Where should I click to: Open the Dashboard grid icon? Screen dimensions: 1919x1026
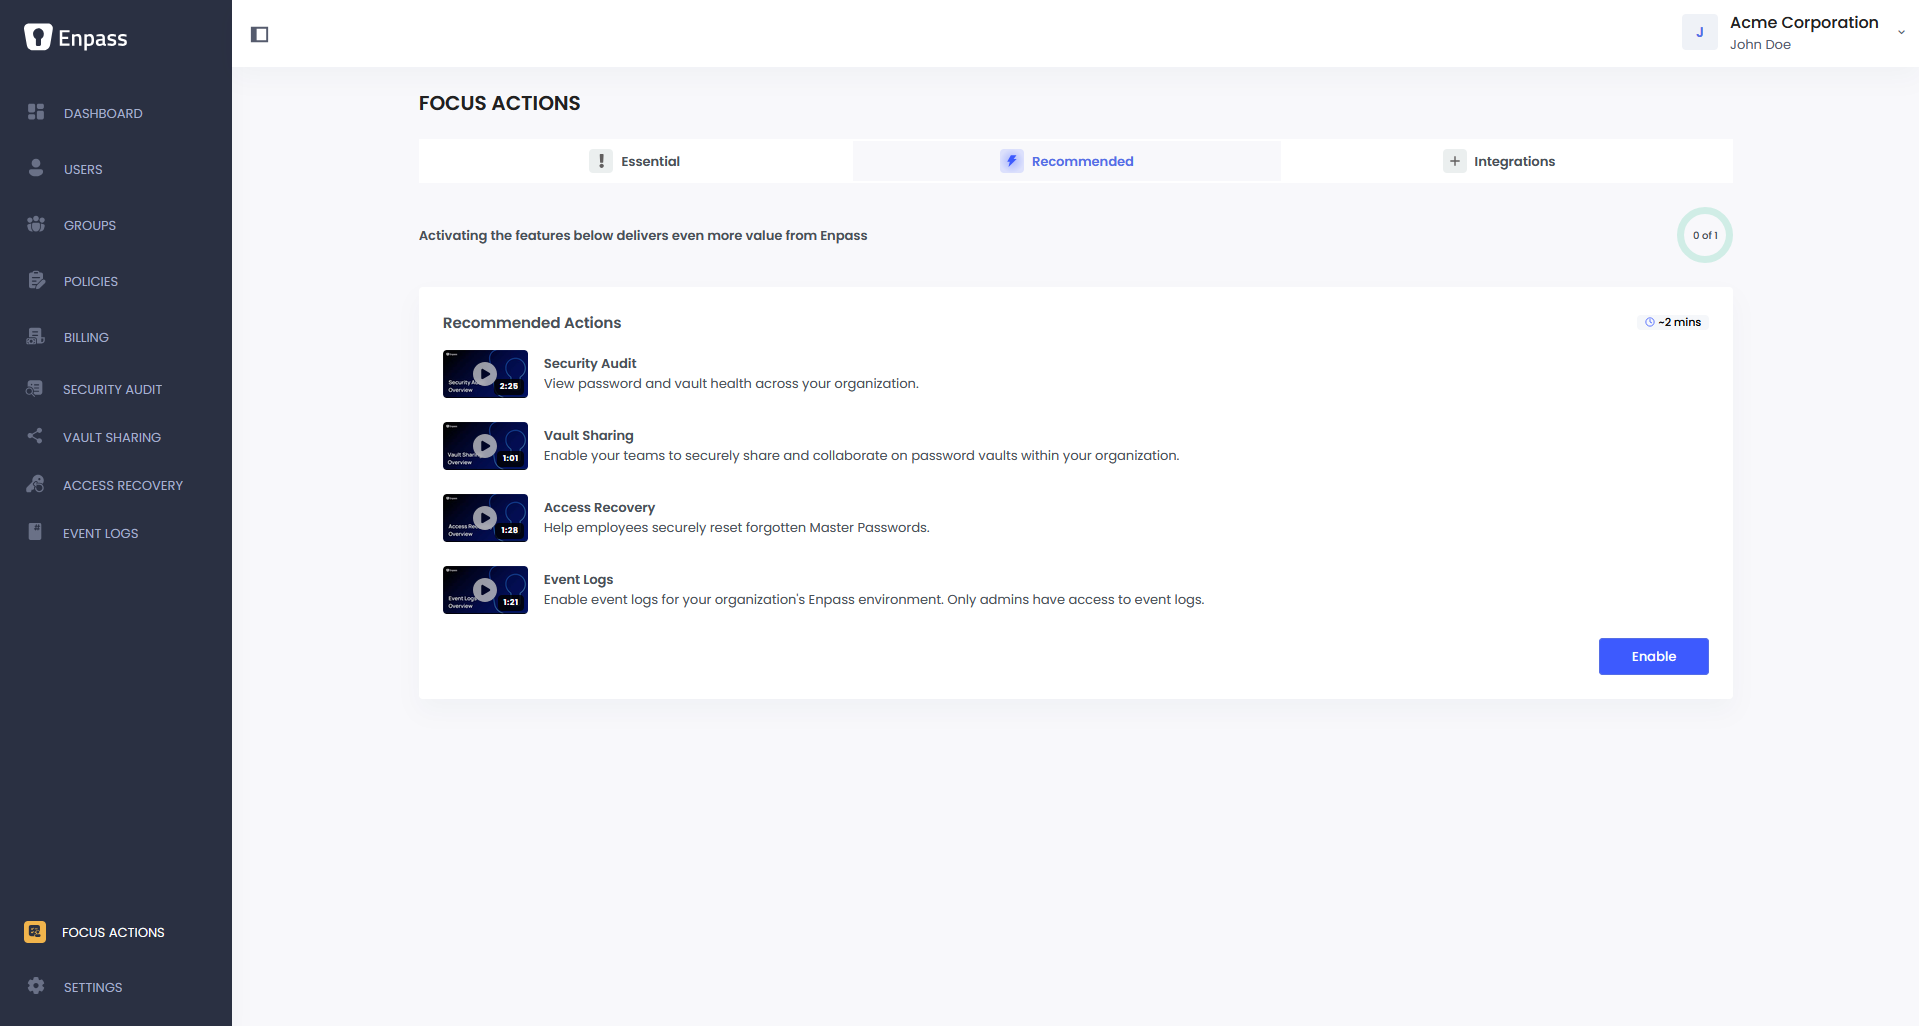click(36, 112)
